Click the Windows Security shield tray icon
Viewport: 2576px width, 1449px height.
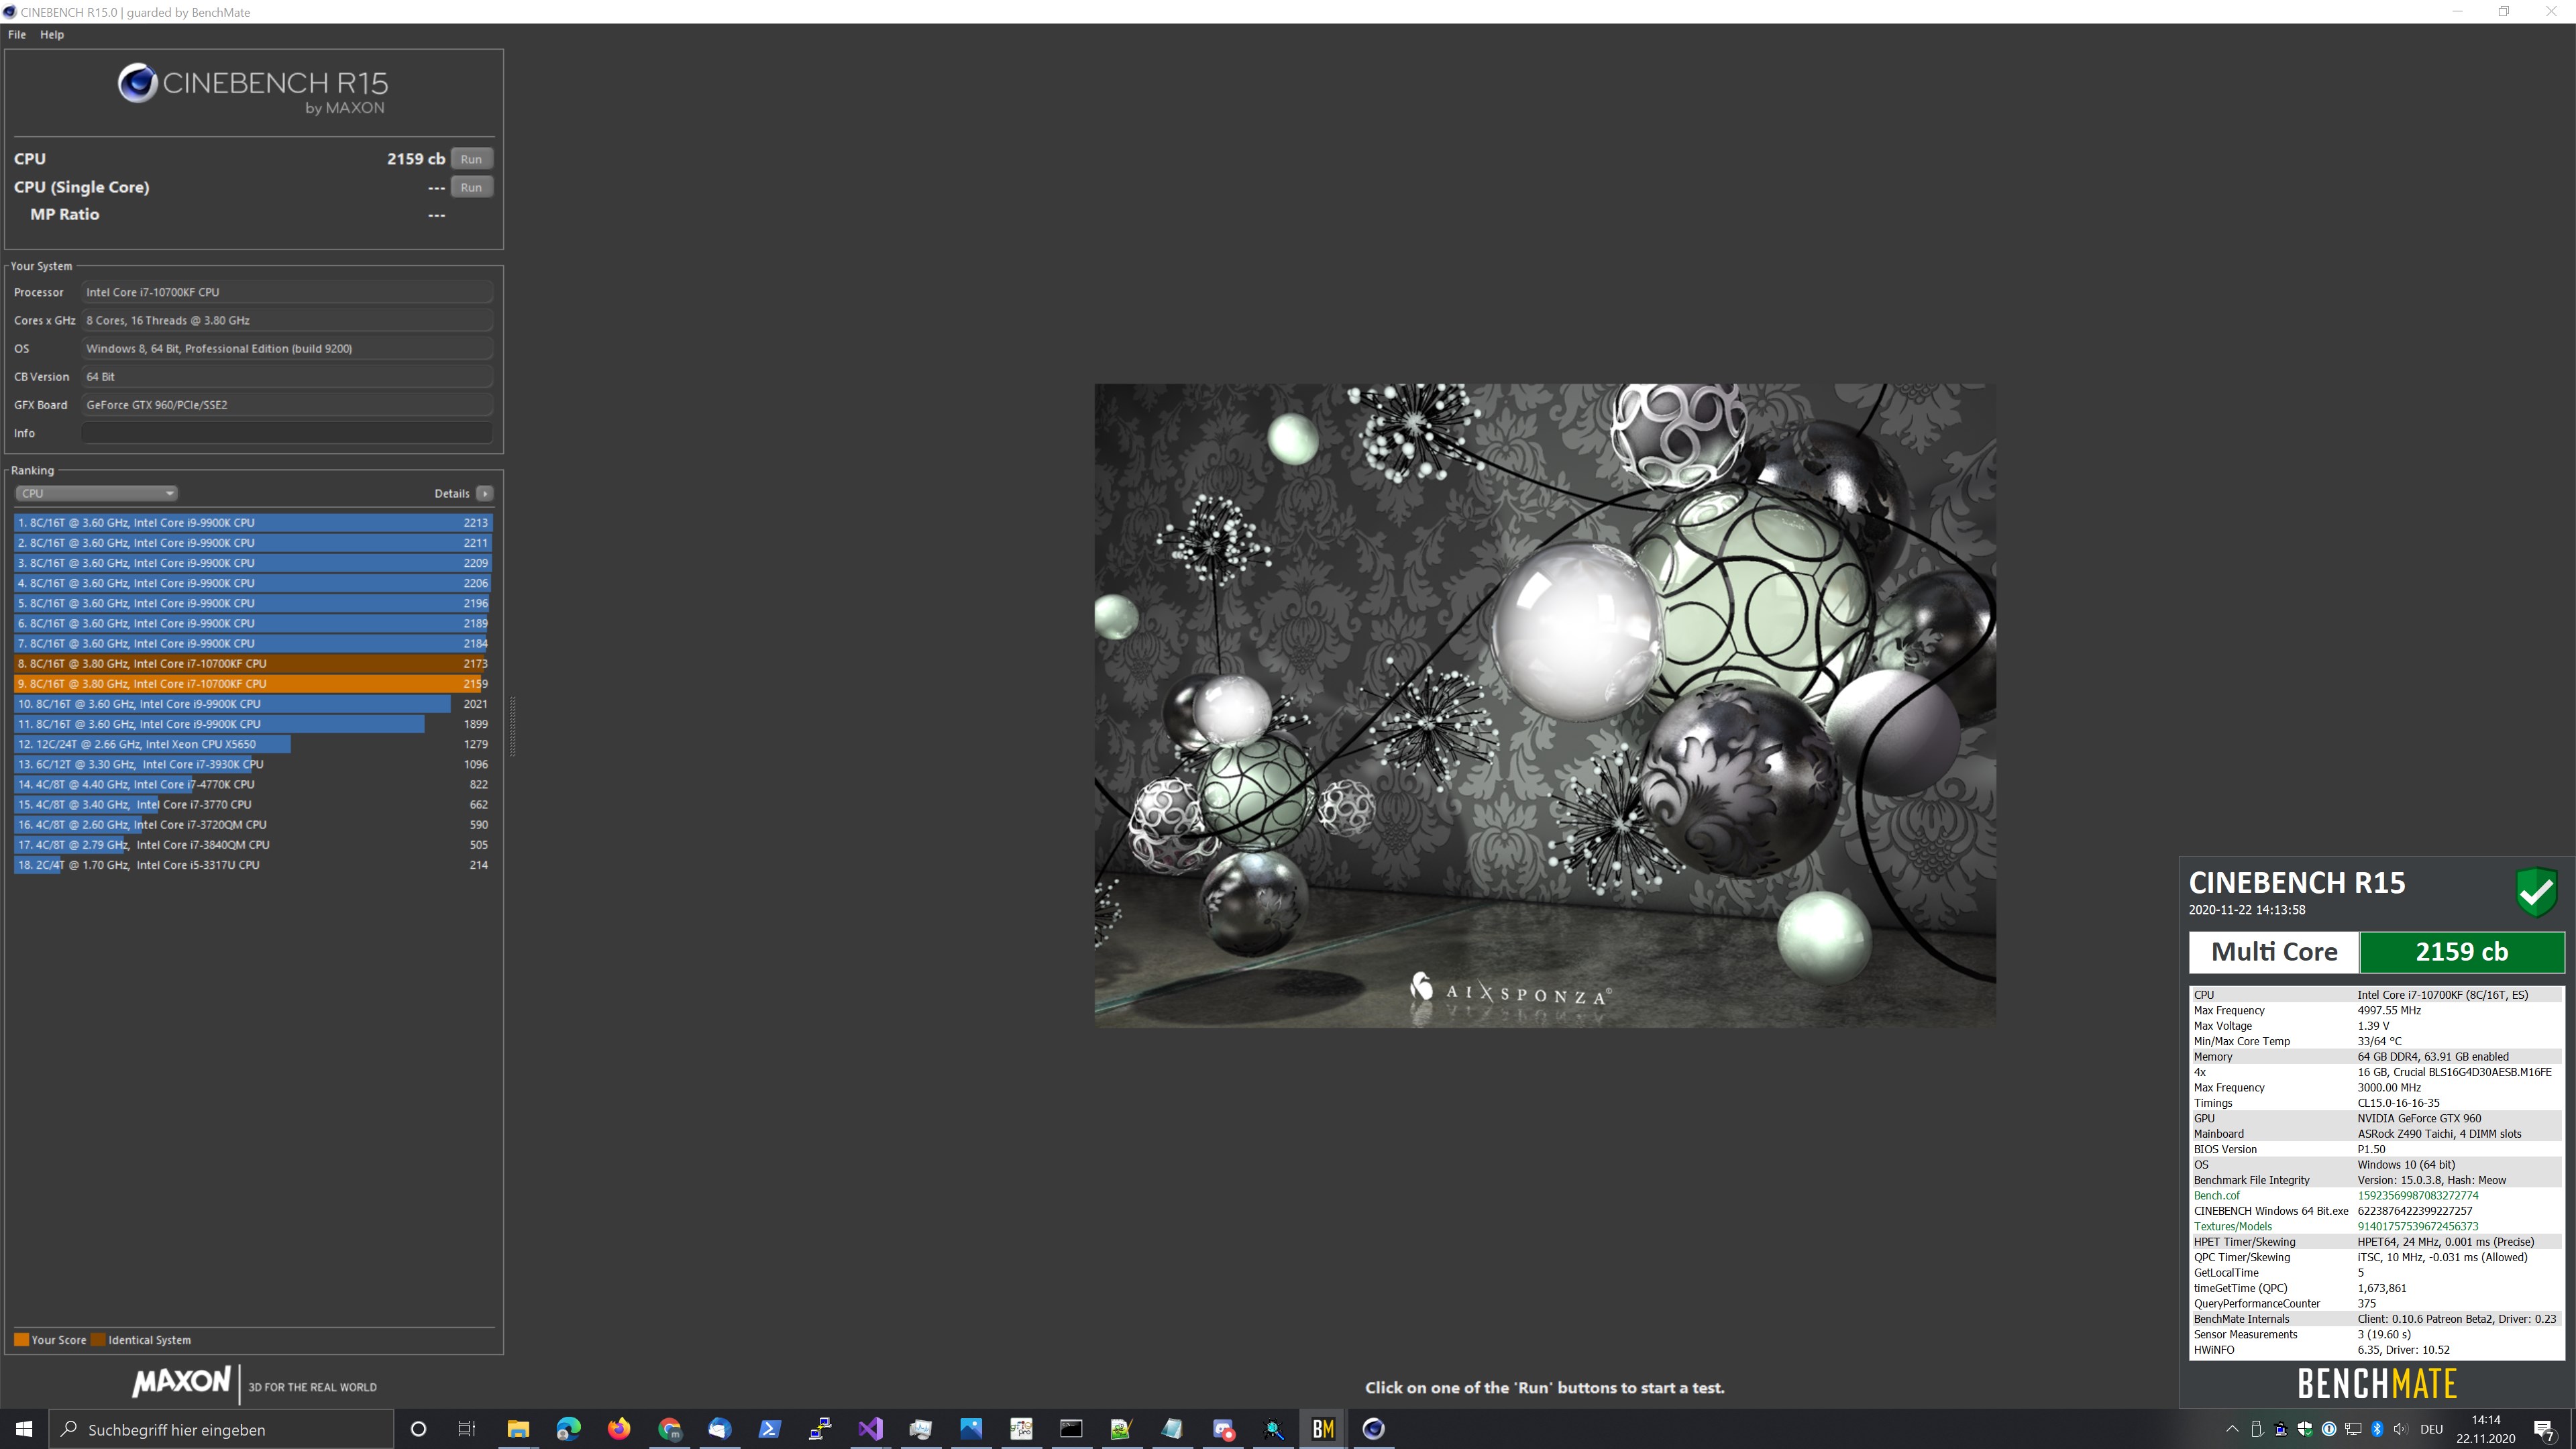pyautogui.click(x=2305, y=1429)
